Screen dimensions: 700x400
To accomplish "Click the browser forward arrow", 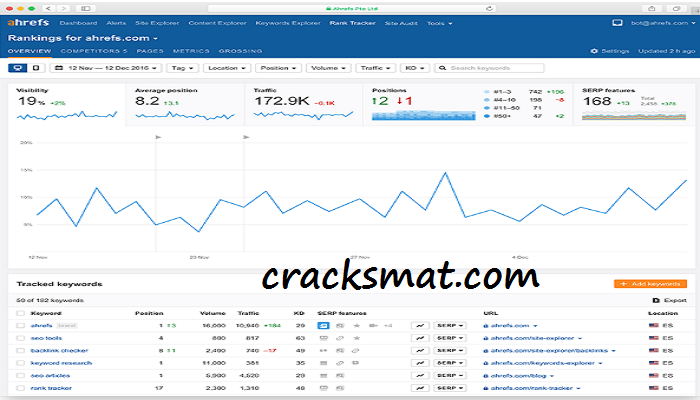I will click(x=63, y=8).
